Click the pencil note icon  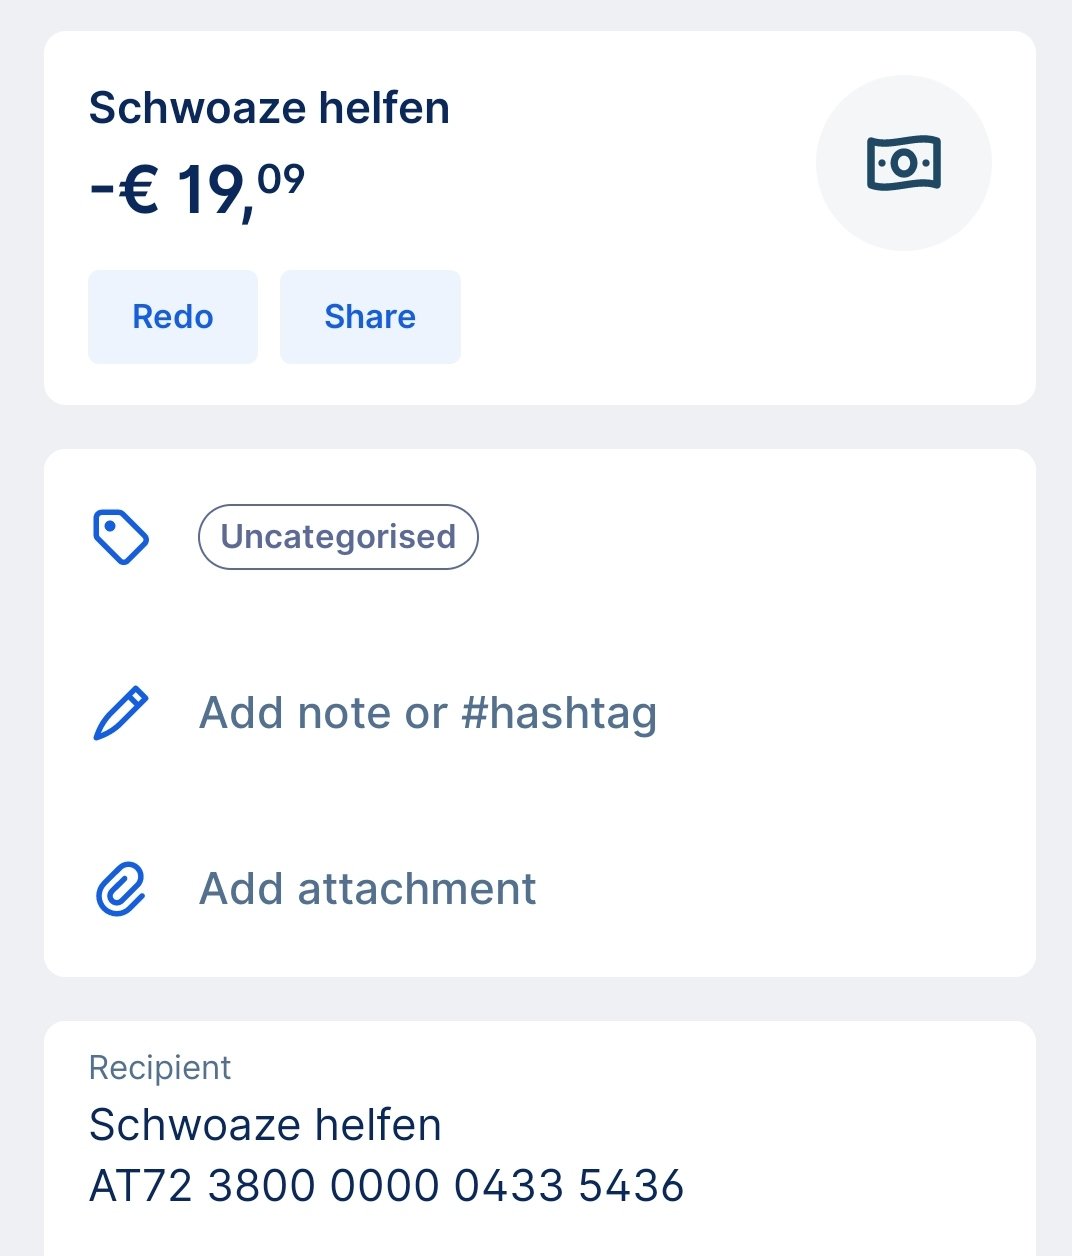click(121, 713)
